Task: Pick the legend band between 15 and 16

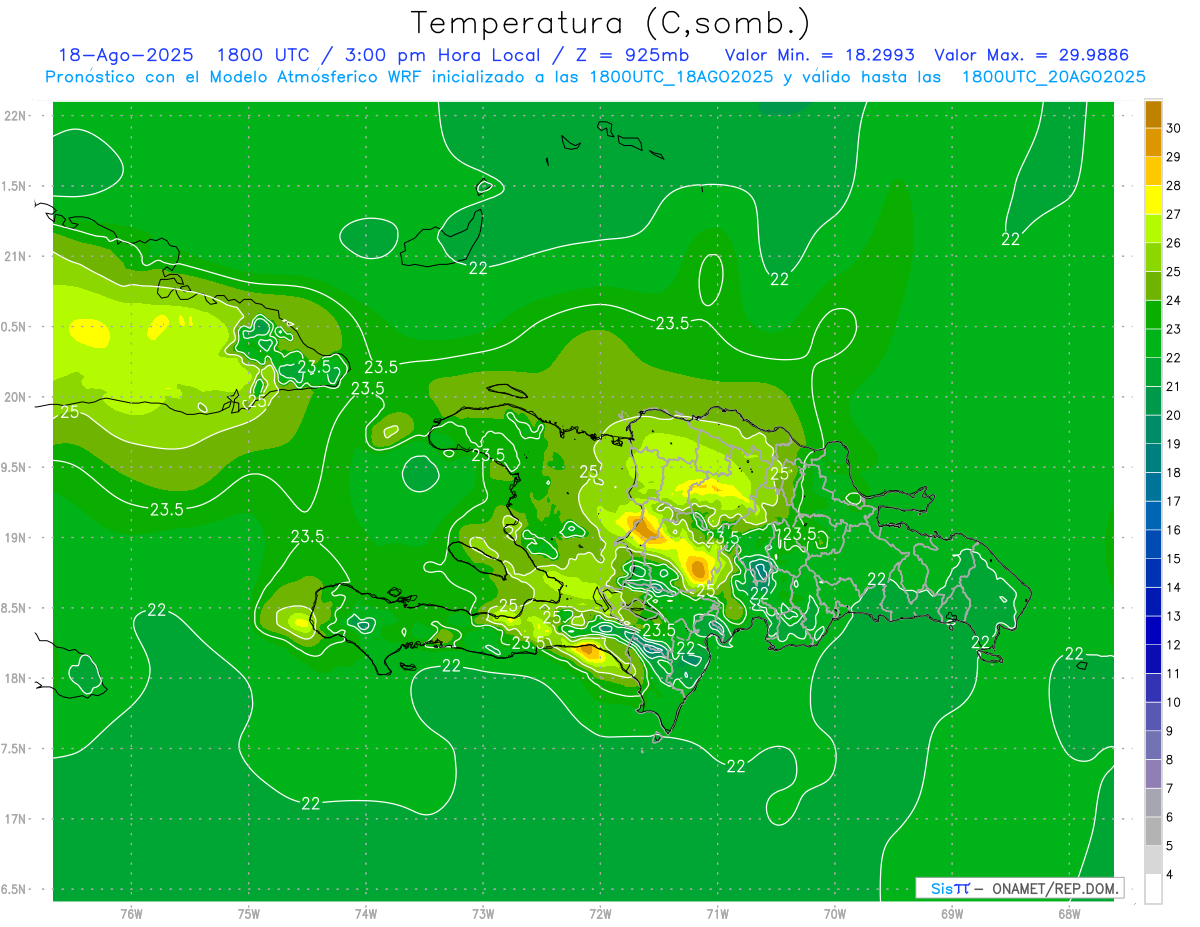Action: tap(1153, 544)
